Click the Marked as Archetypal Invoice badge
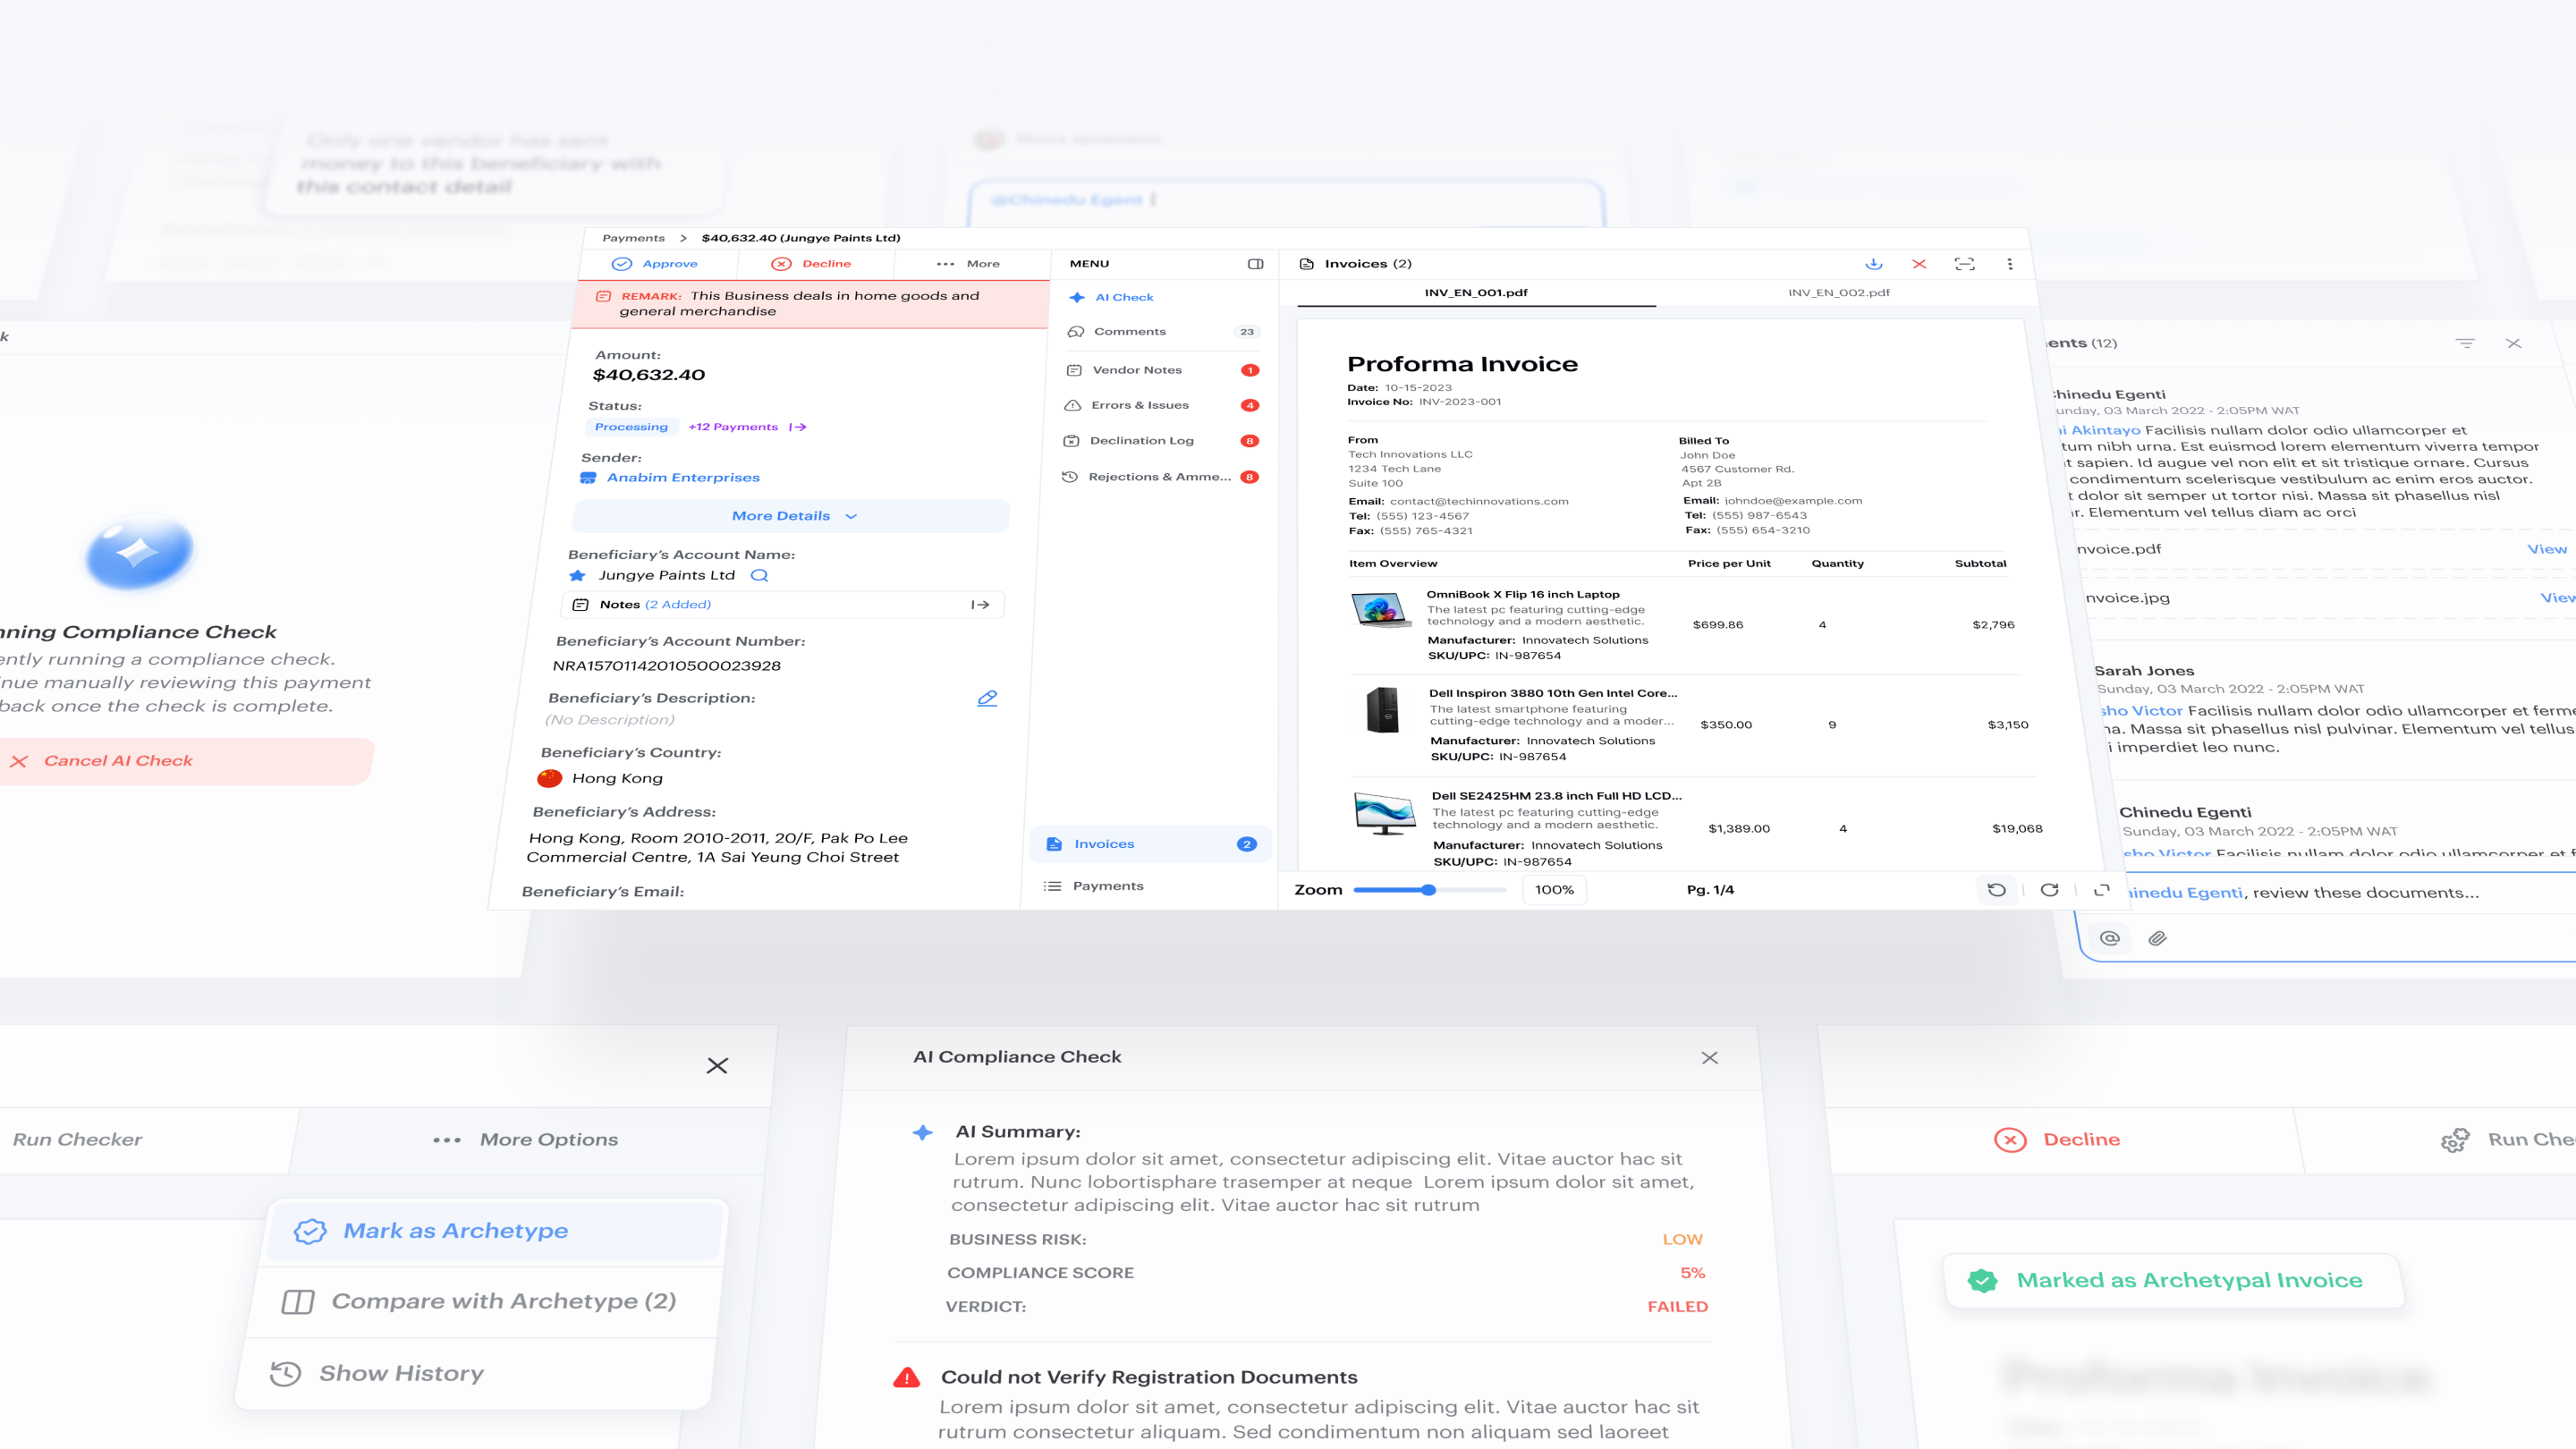Screen dimensions: 2576x1449 point(2173,1281)
